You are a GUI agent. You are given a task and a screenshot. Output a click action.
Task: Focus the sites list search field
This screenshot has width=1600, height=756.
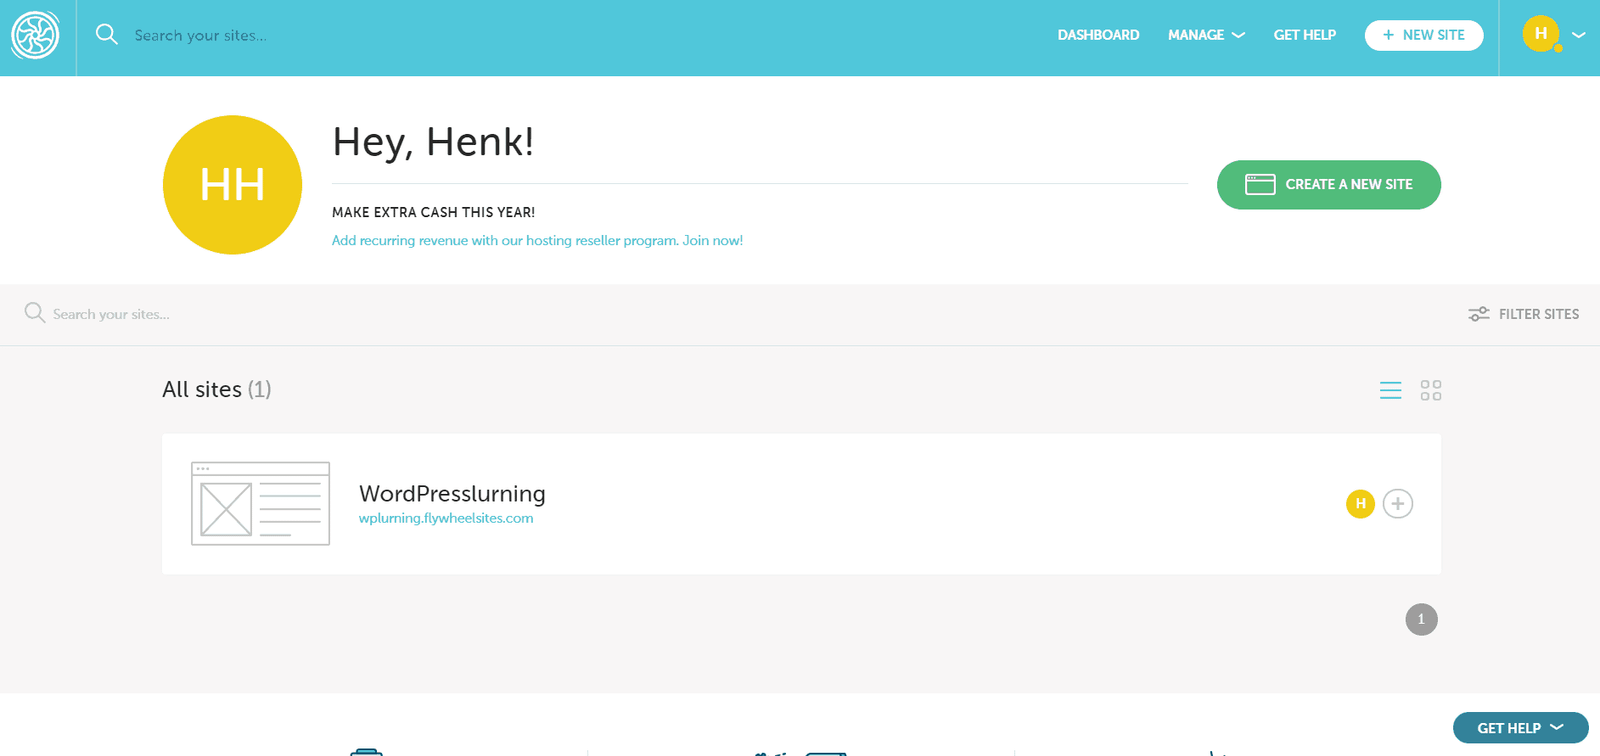point(111,314)
